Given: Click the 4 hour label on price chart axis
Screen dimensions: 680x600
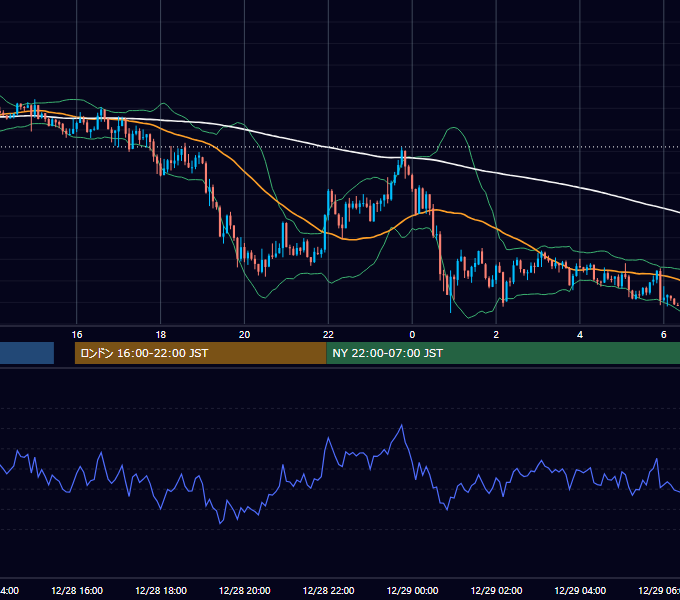Looking at the screenshot, I should 580,335.
